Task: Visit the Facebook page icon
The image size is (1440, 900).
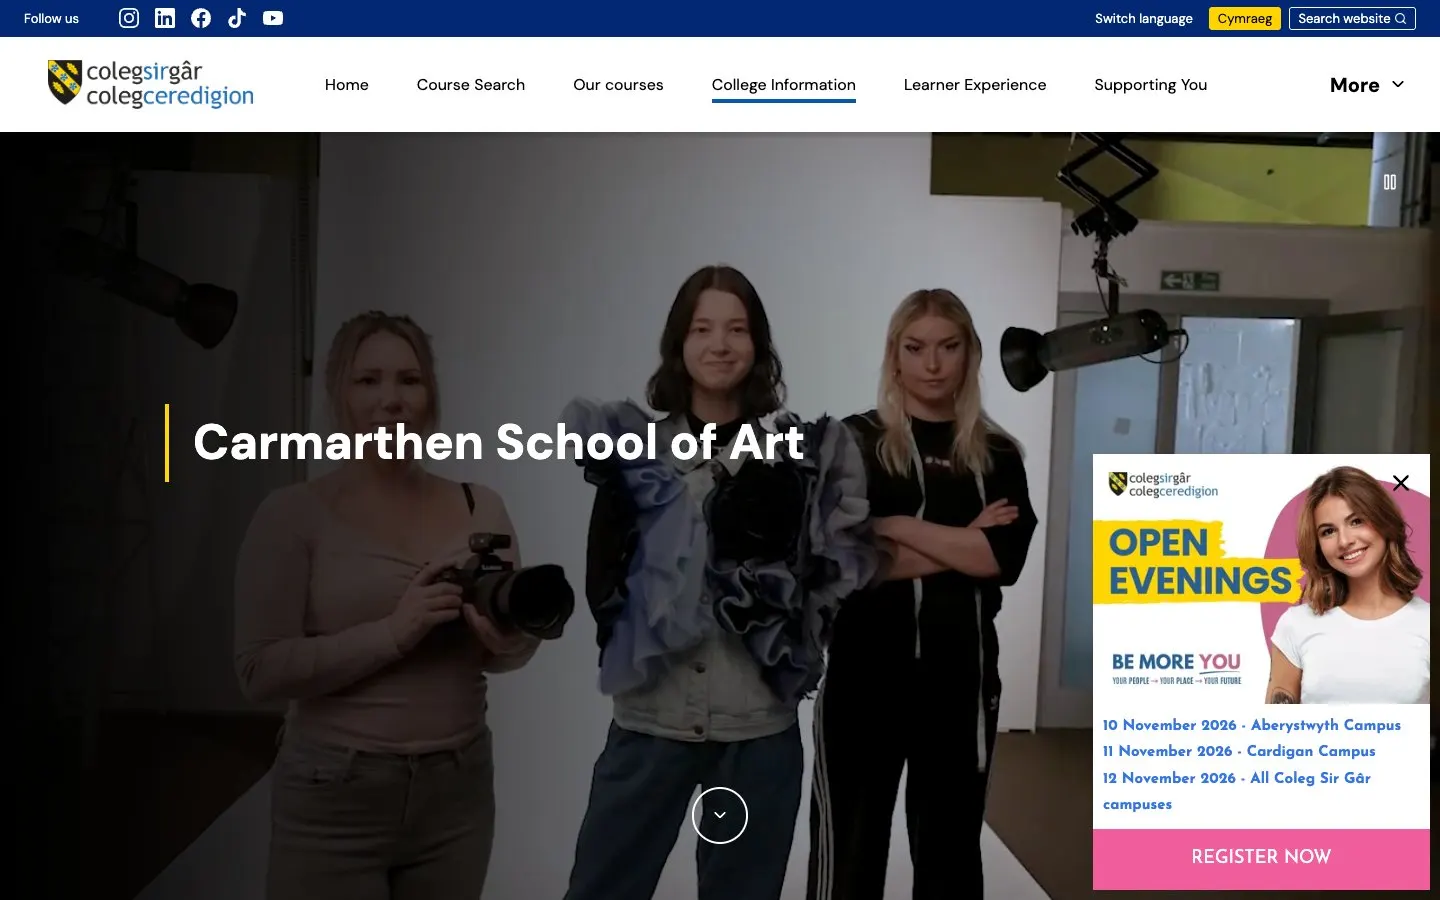Action: (x=201, y=18)
